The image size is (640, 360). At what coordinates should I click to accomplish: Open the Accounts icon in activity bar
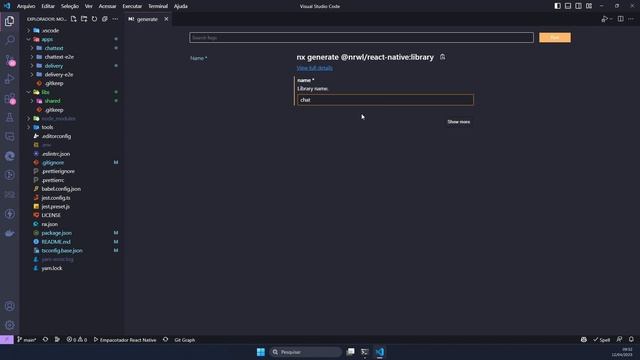[10, 306]
